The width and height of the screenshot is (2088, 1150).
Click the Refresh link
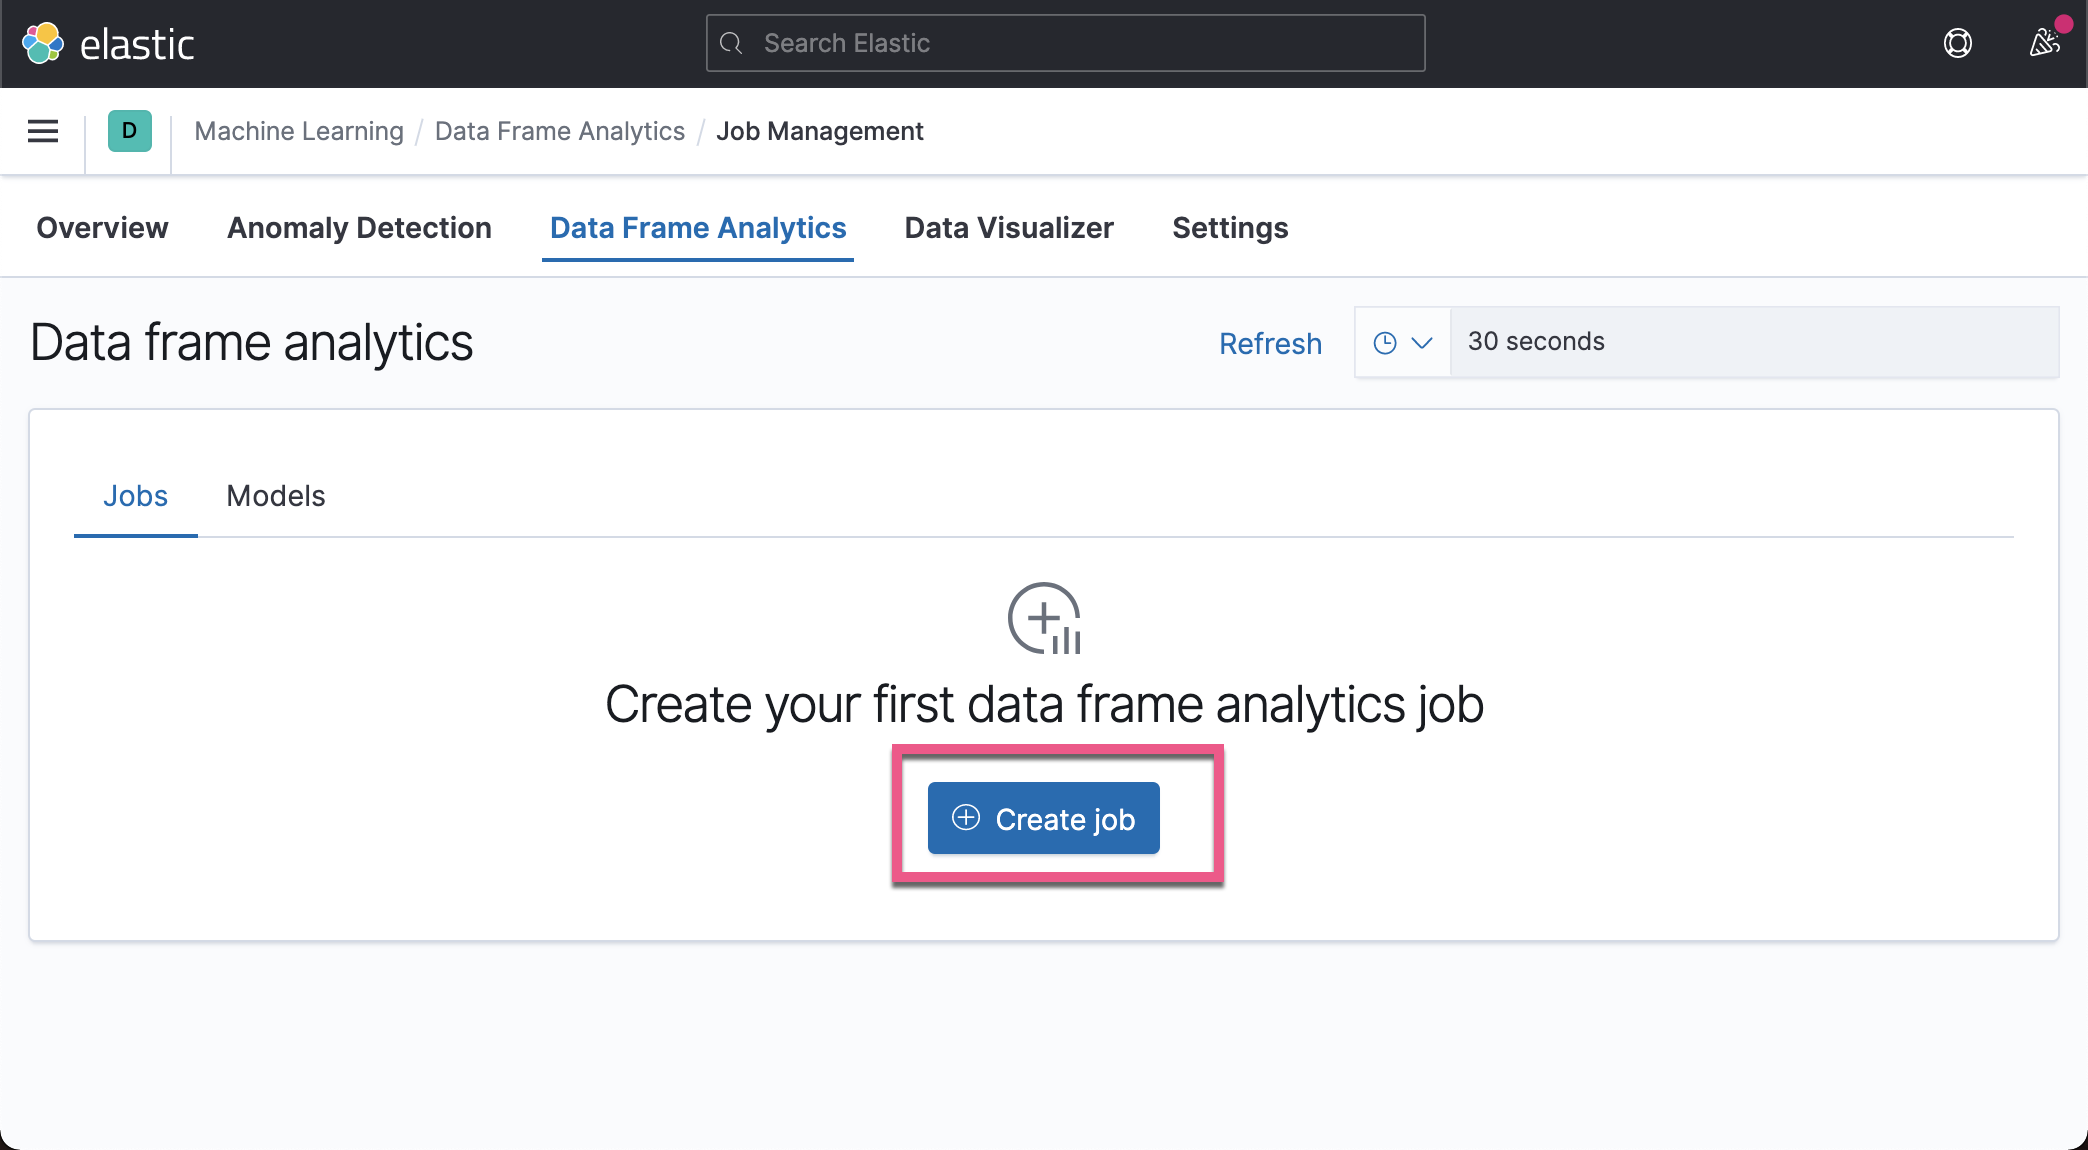pyautogui.click(x=1270, y=343)
